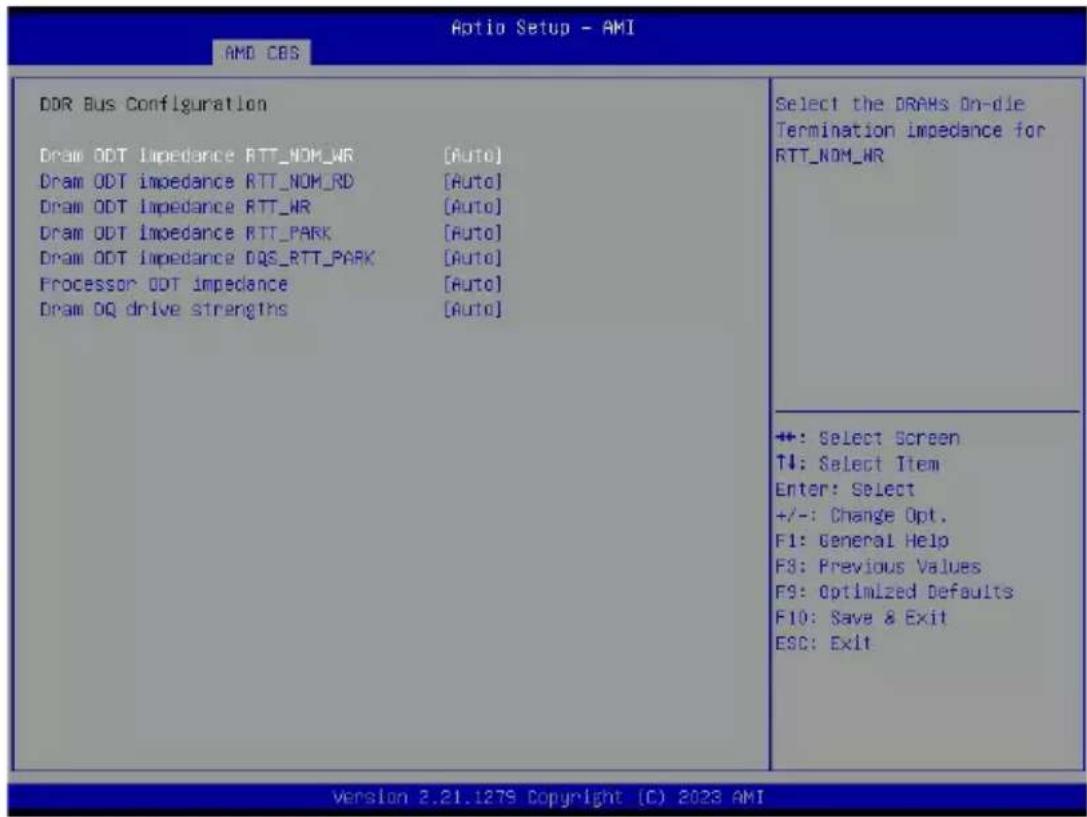This screenshot has height=817, width=1087.
Task: Select Dram ODT impedance DQS_RTT_PARK setting
Action: (x=207, y=258)
